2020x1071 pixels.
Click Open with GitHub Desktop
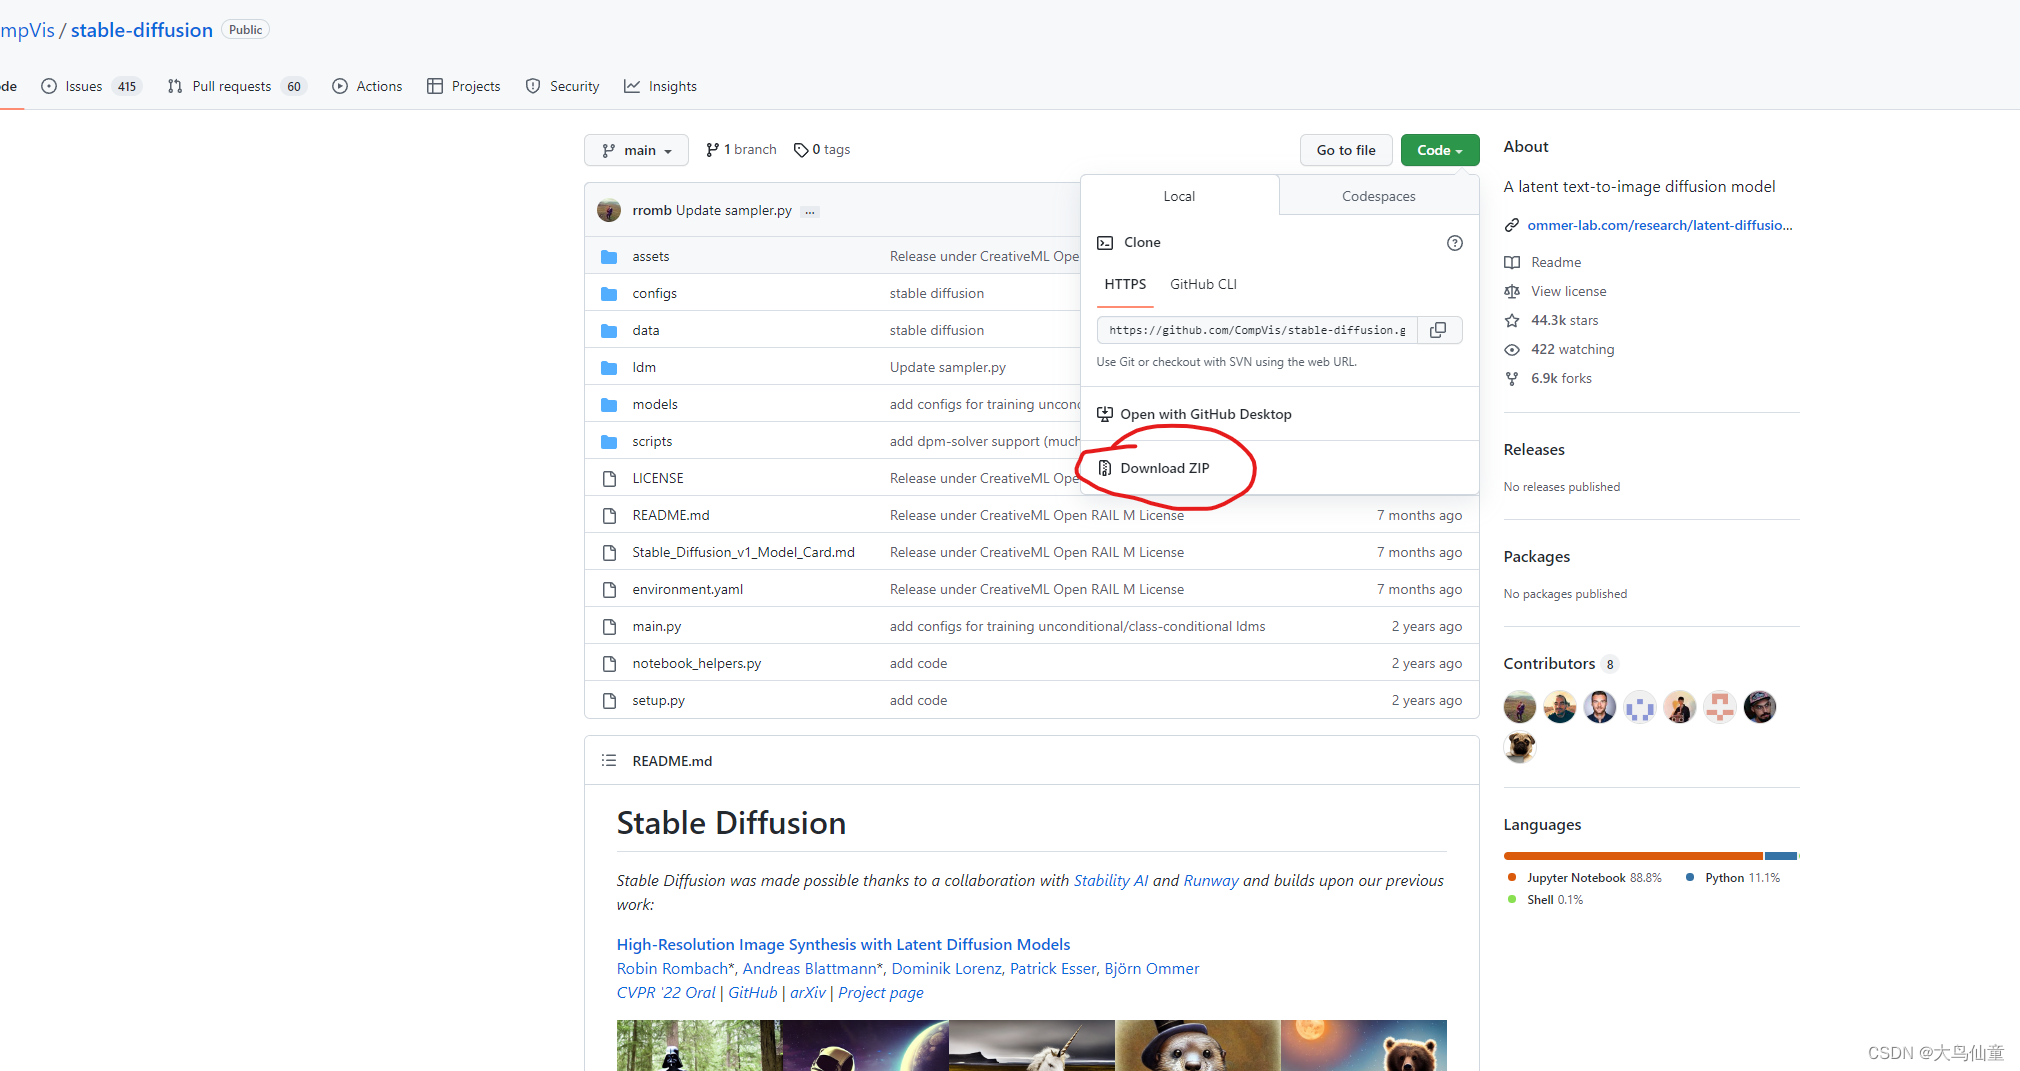(1206, 414)
